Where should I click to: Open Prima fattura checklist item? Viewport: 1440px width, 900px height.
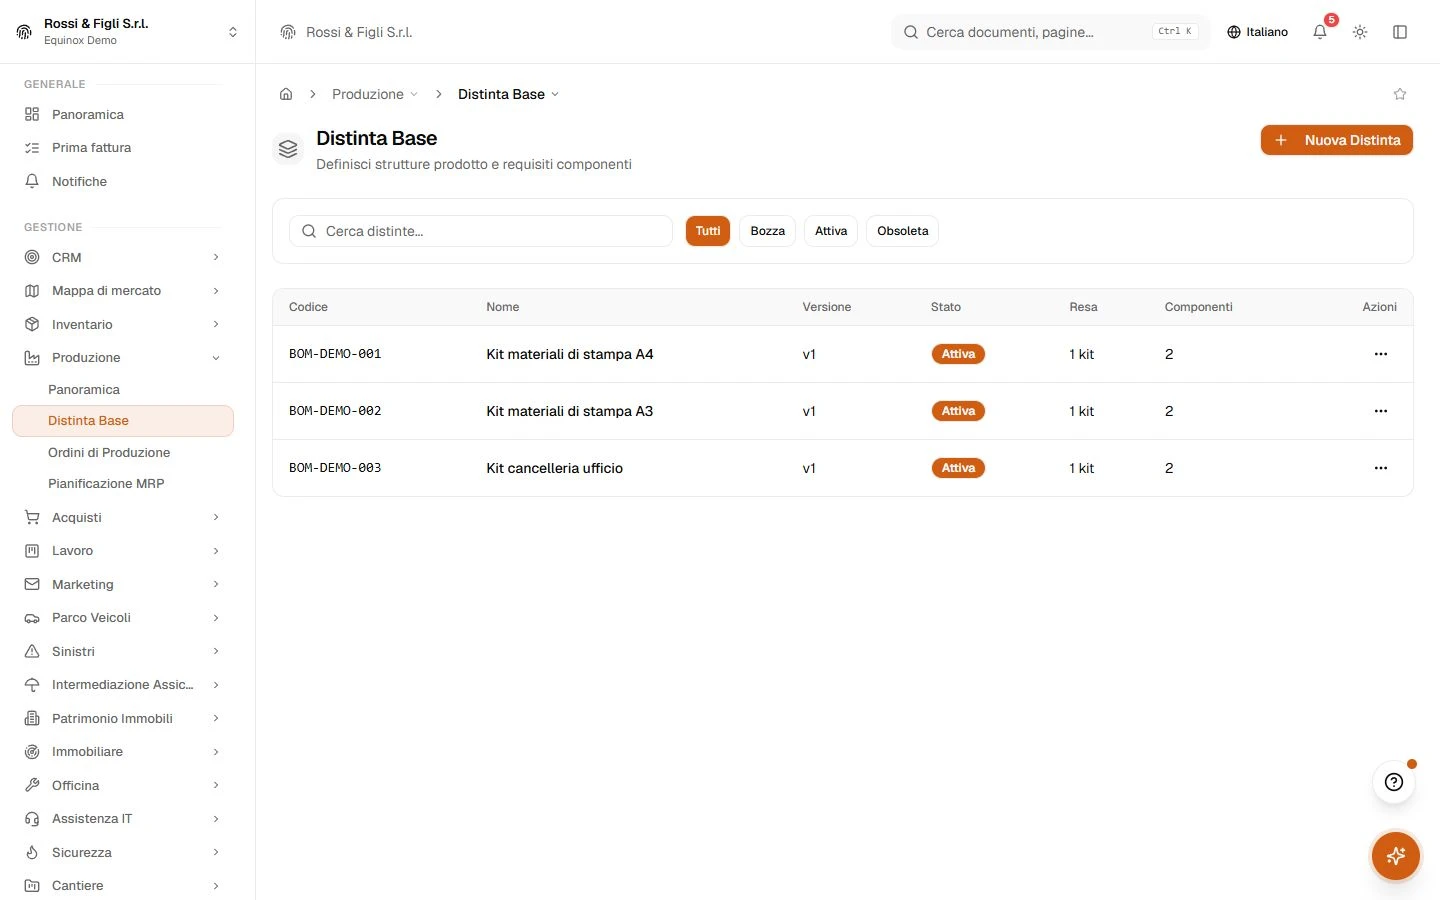122,148
